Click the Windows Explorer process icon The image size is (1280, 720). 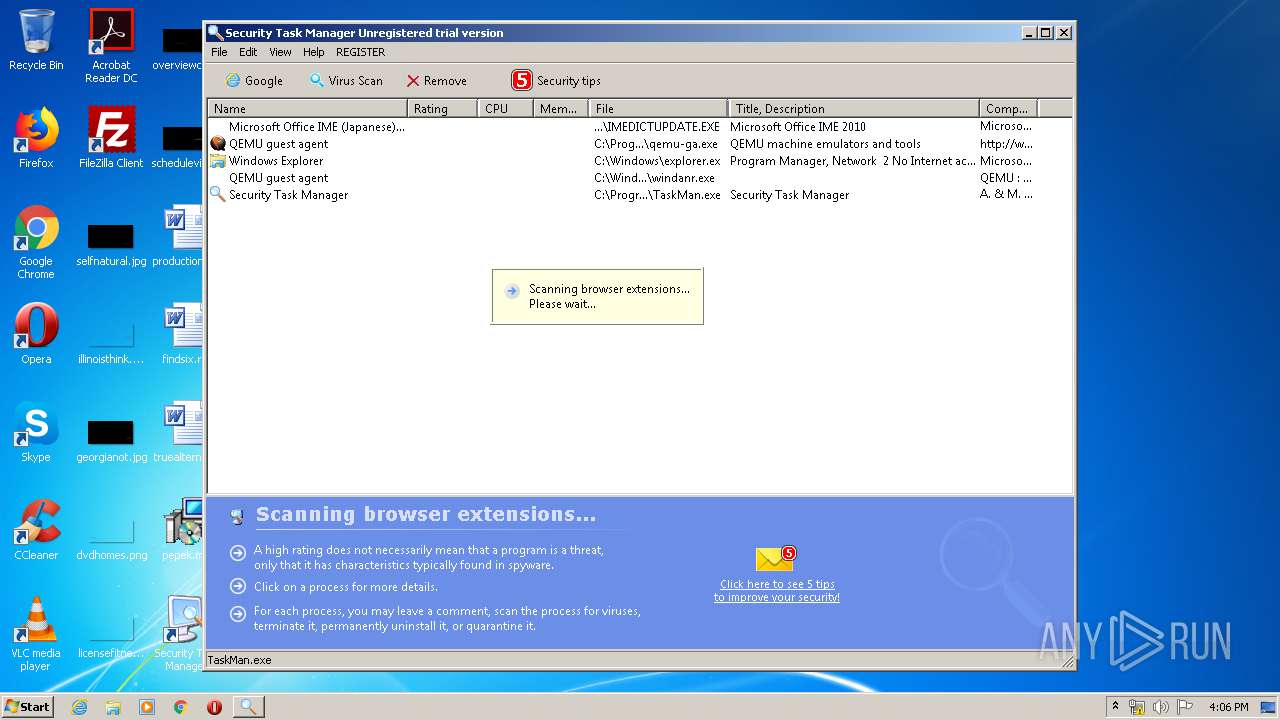[x=217, y=161]
